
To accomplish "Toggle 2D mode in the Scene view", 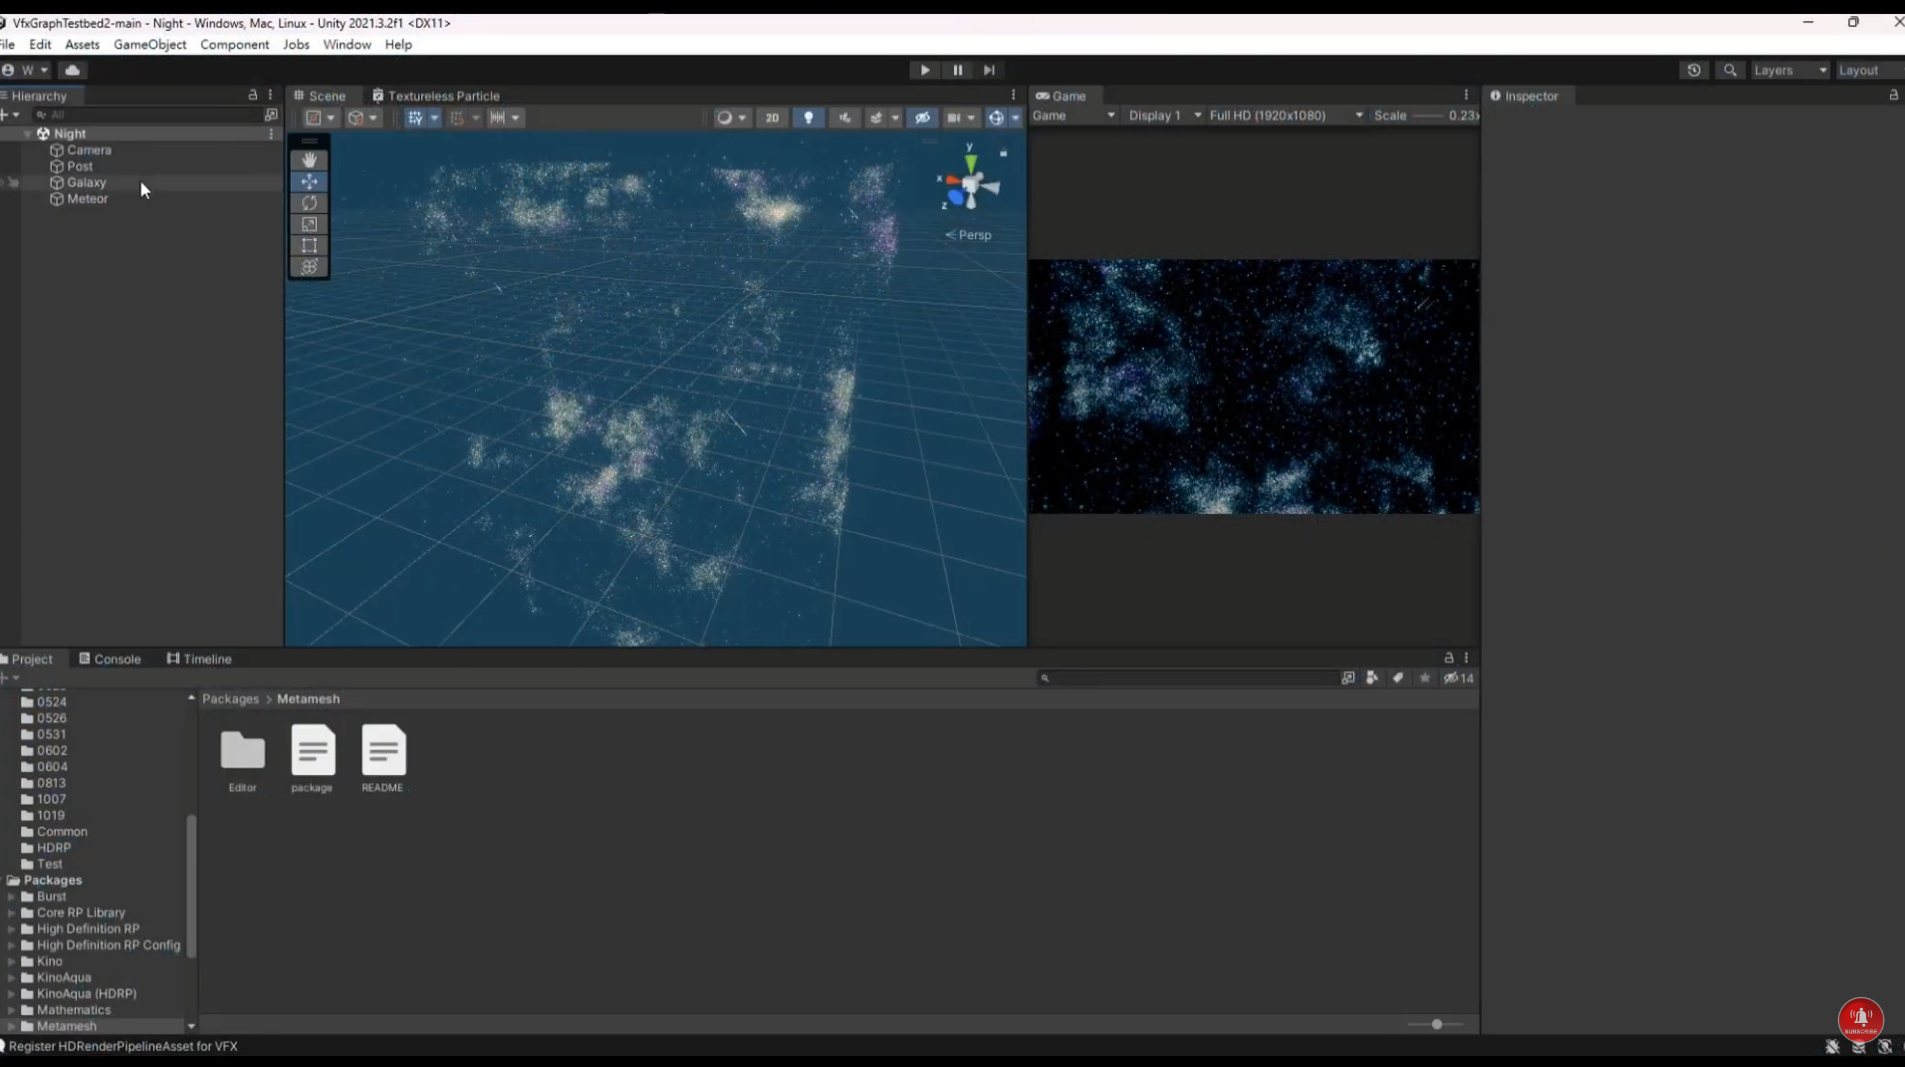I will coord(772,117).
